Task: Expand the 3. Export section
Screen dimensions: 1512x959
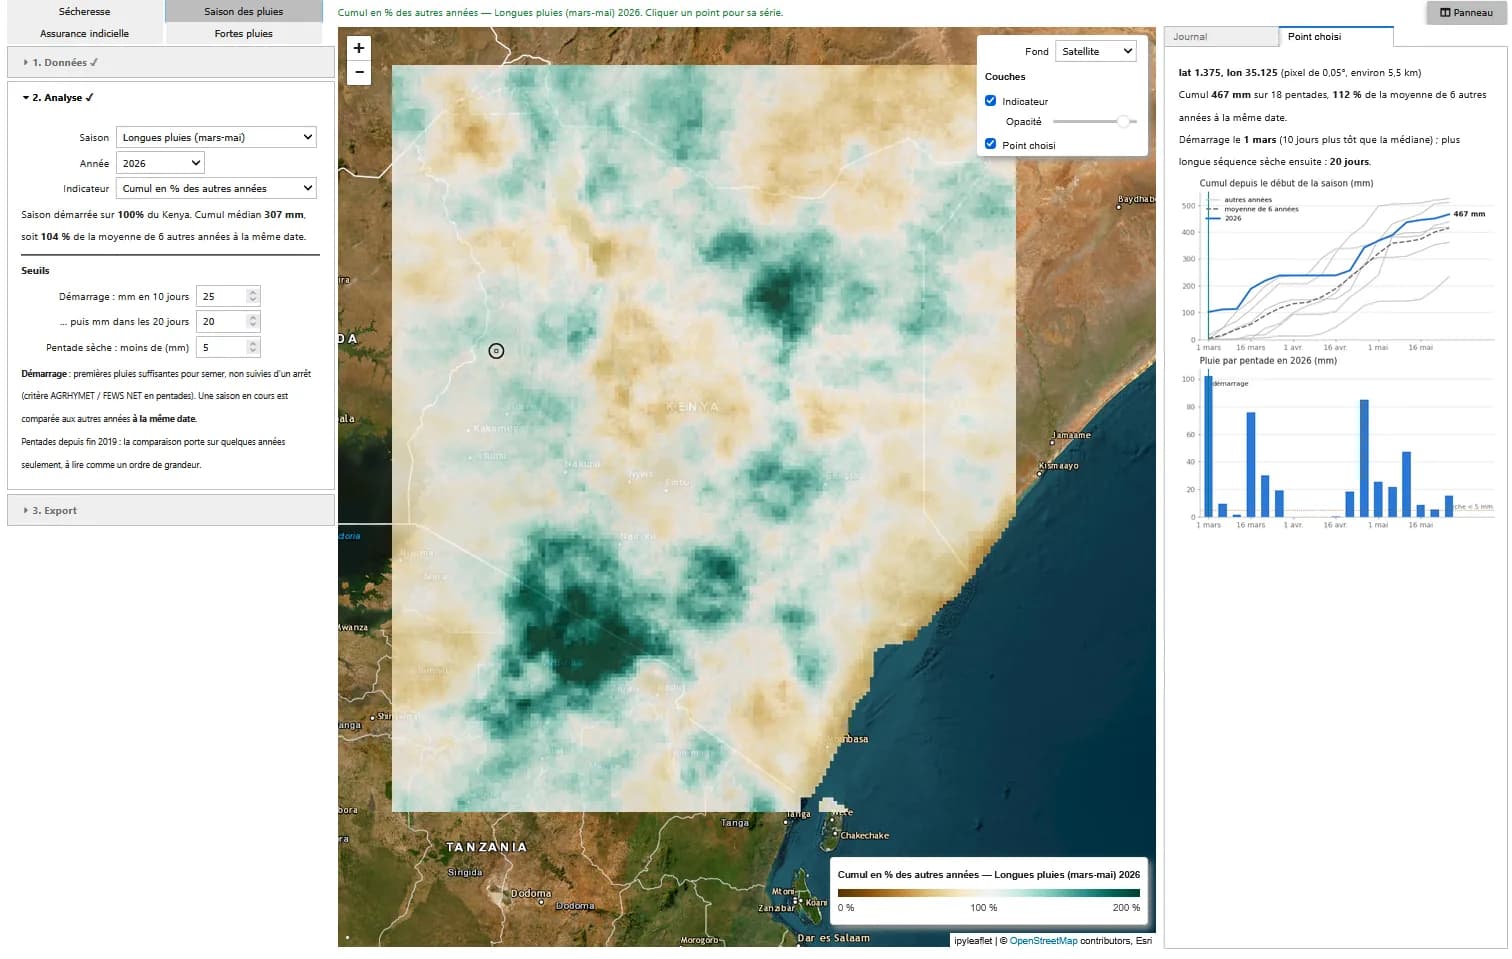Action: click(171, 510)
